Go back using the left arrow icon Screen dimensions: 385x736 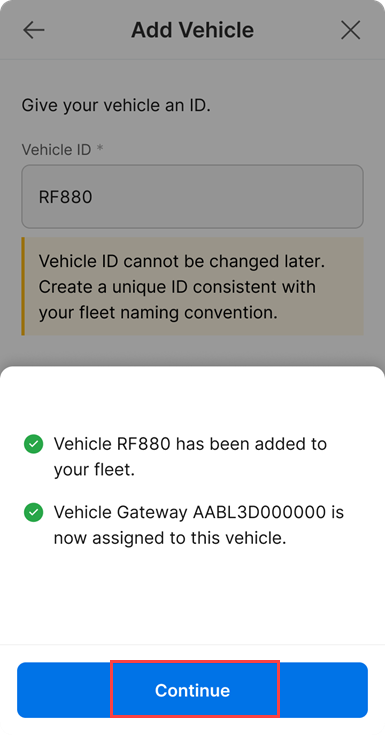click(x=33, y=31)
